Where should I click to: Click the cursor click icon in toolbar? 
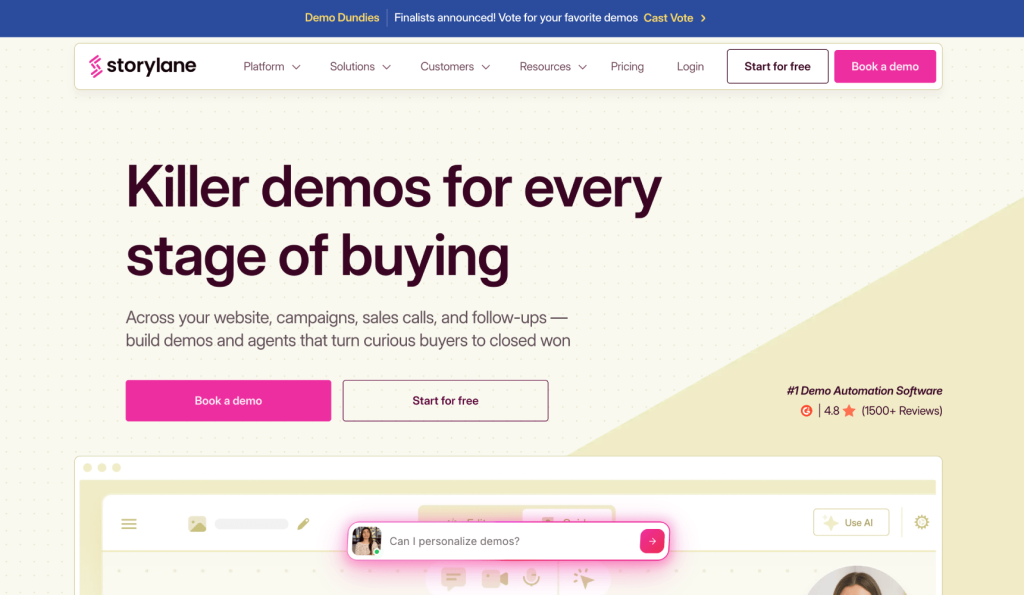point(583,578)
